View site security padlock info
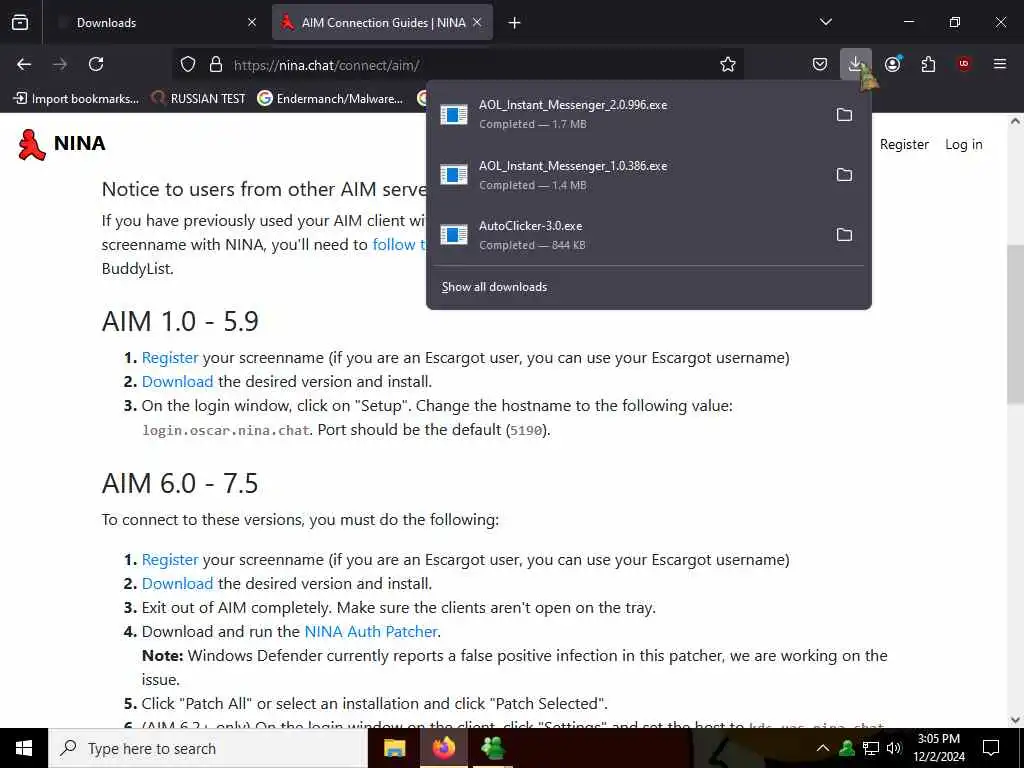This screenshot has width=1024, height=768. coord(216,64)
